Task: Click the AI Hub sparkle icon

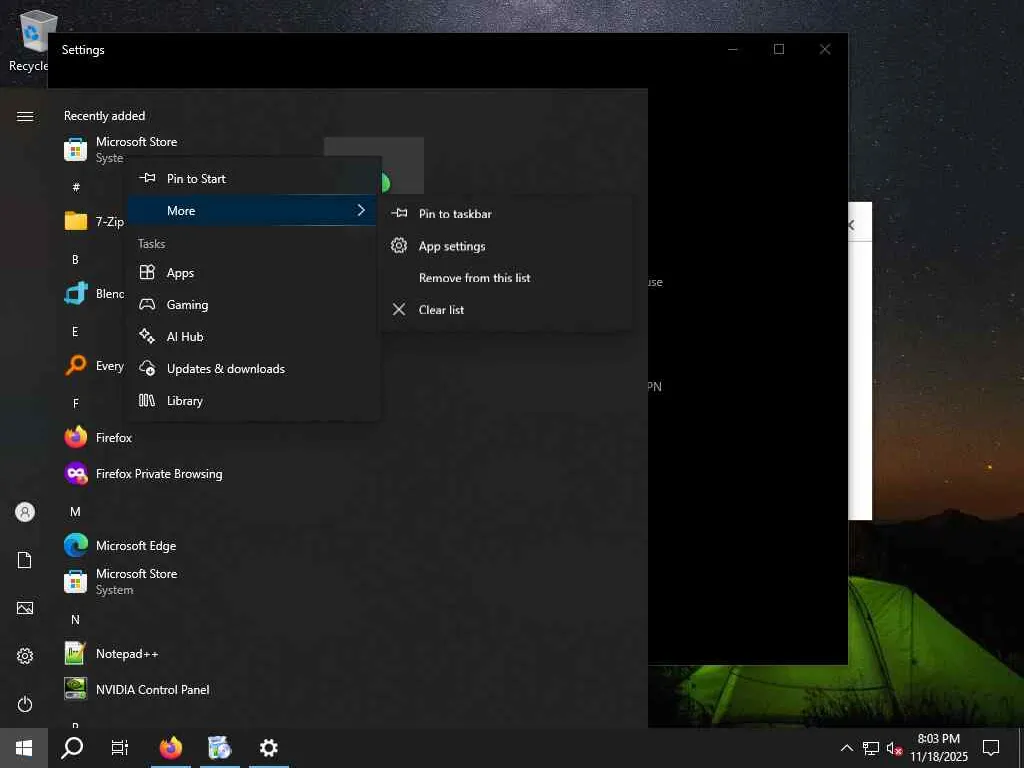Action: point(147,336)
